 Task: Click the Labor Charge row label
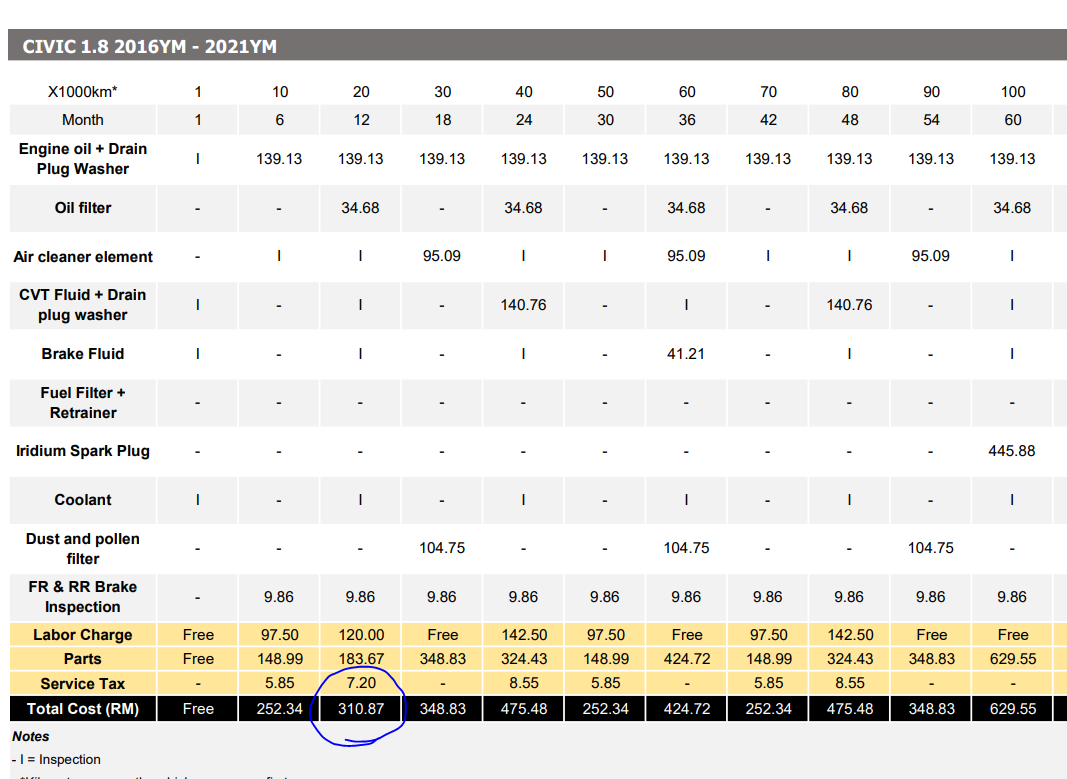pos(82,635)
